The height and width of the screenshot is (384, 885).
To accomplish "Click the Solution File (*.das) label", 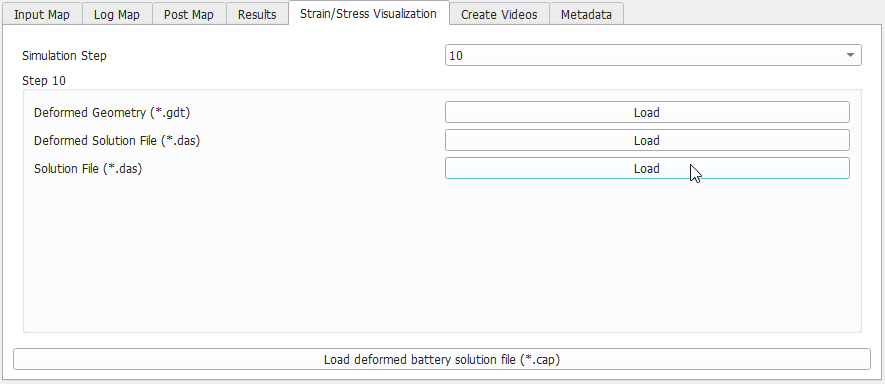I will point(87,168).
